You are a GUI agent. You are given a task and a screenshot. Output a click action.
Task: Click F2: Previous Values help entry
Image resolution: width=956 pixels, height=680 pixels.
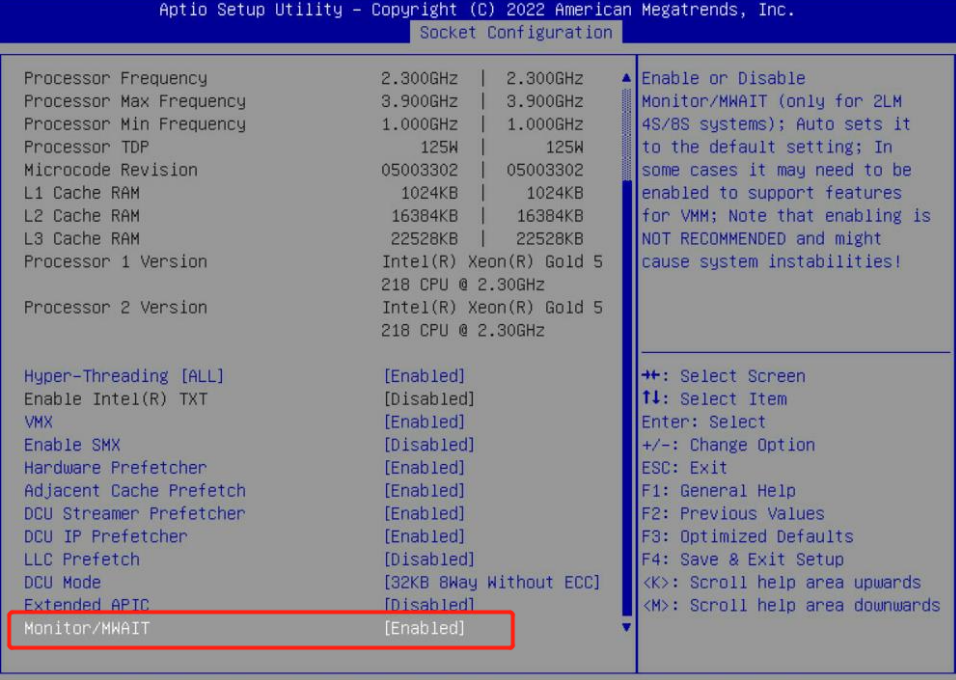[x=733, y=513]
